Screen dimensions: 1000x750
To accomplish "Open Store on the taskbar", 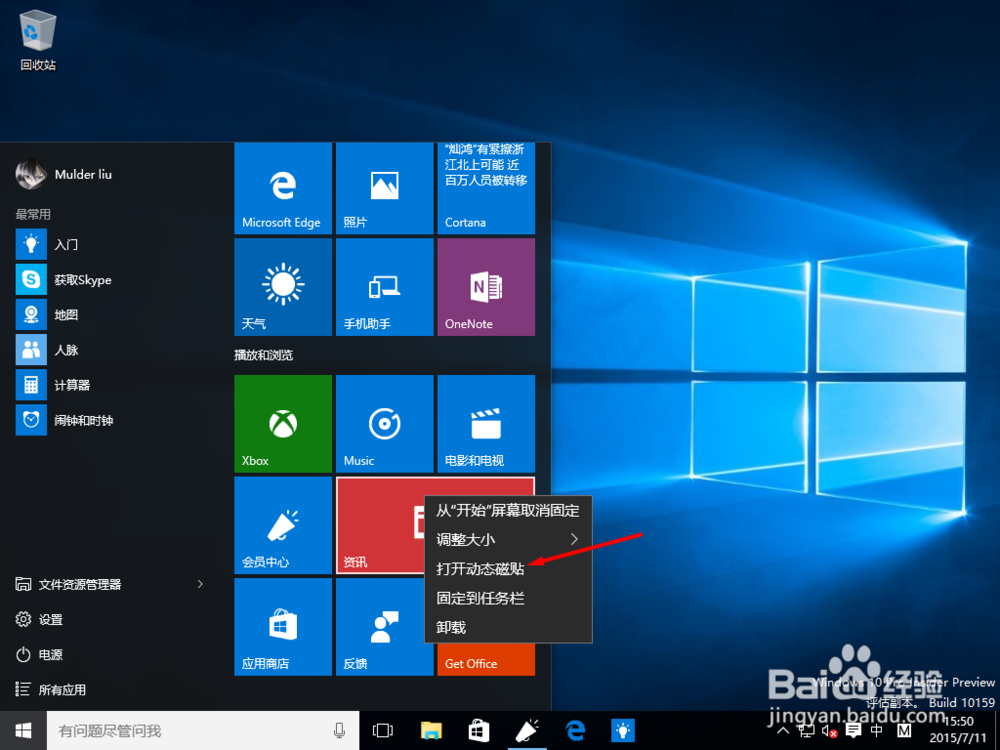I will pyautogui.click(x=479, y=730).
